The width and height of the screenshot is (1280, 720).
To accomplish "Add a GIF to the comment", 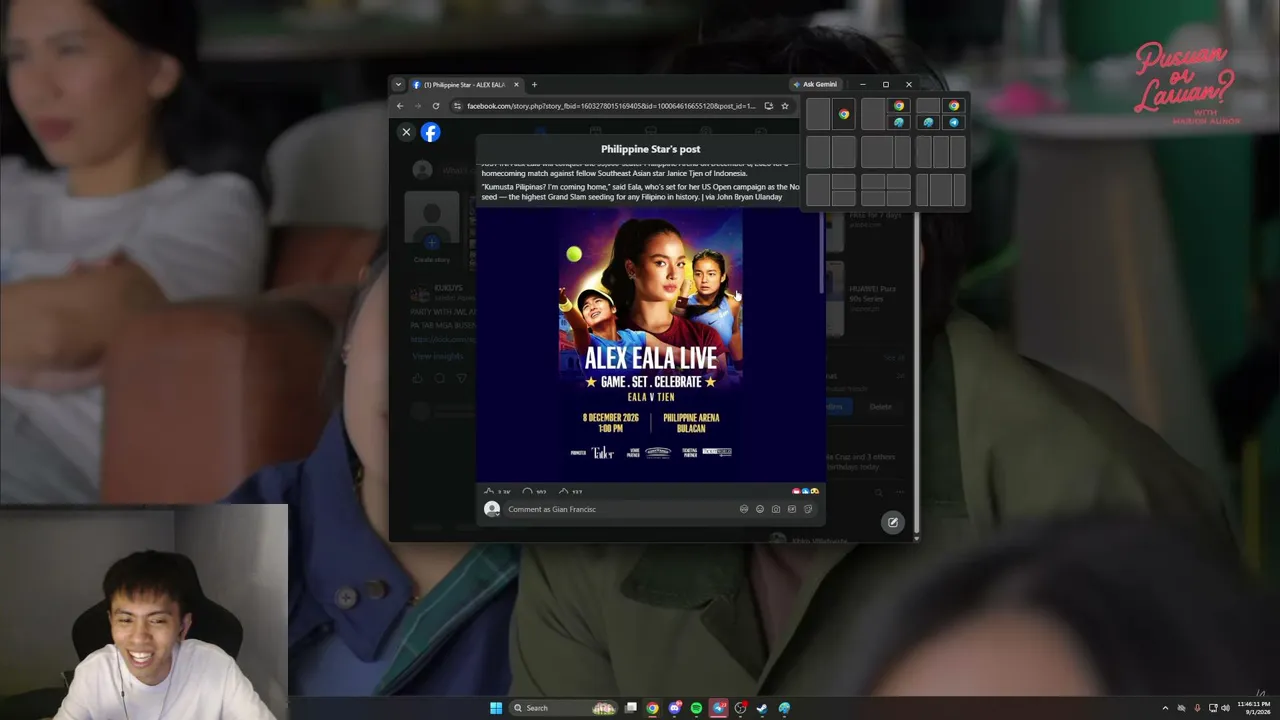I will [792, 509].
